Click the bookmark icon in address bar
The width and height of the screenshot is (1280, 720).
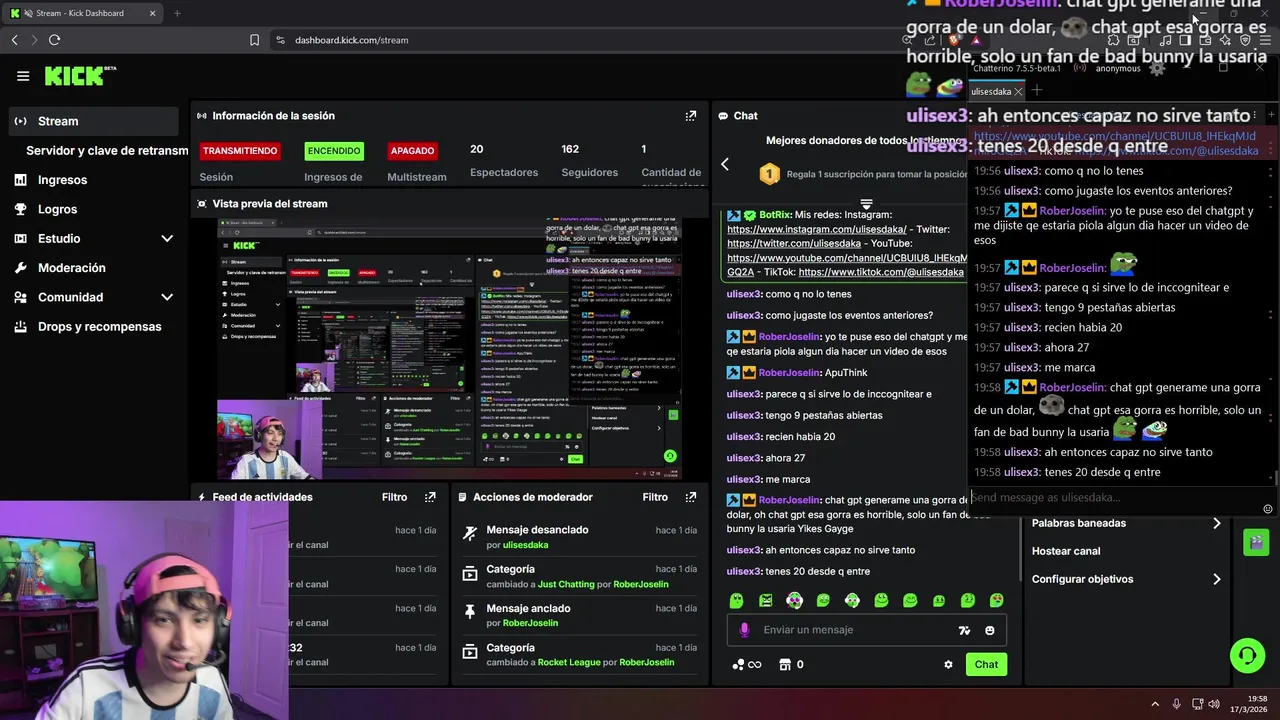coord(254,40)
